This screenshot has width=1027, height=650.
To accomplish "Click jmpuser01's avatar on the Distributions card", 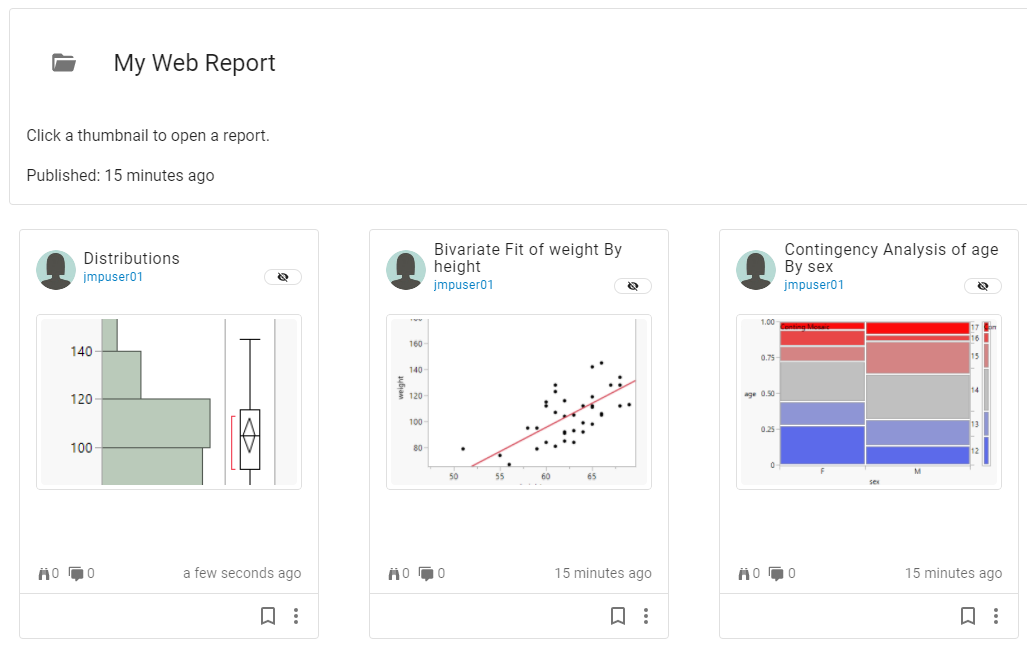I will (x=55, y=268).
